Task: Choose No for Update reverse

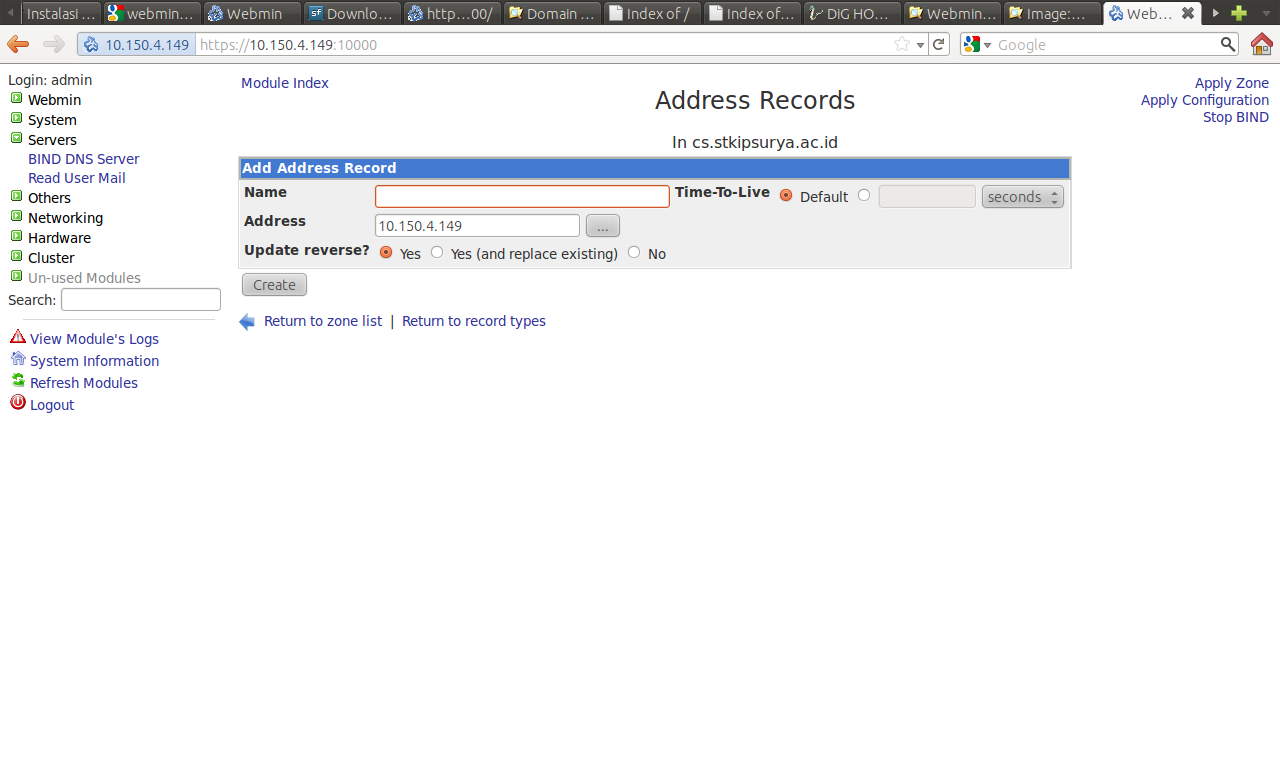Action: pos(634,252)
